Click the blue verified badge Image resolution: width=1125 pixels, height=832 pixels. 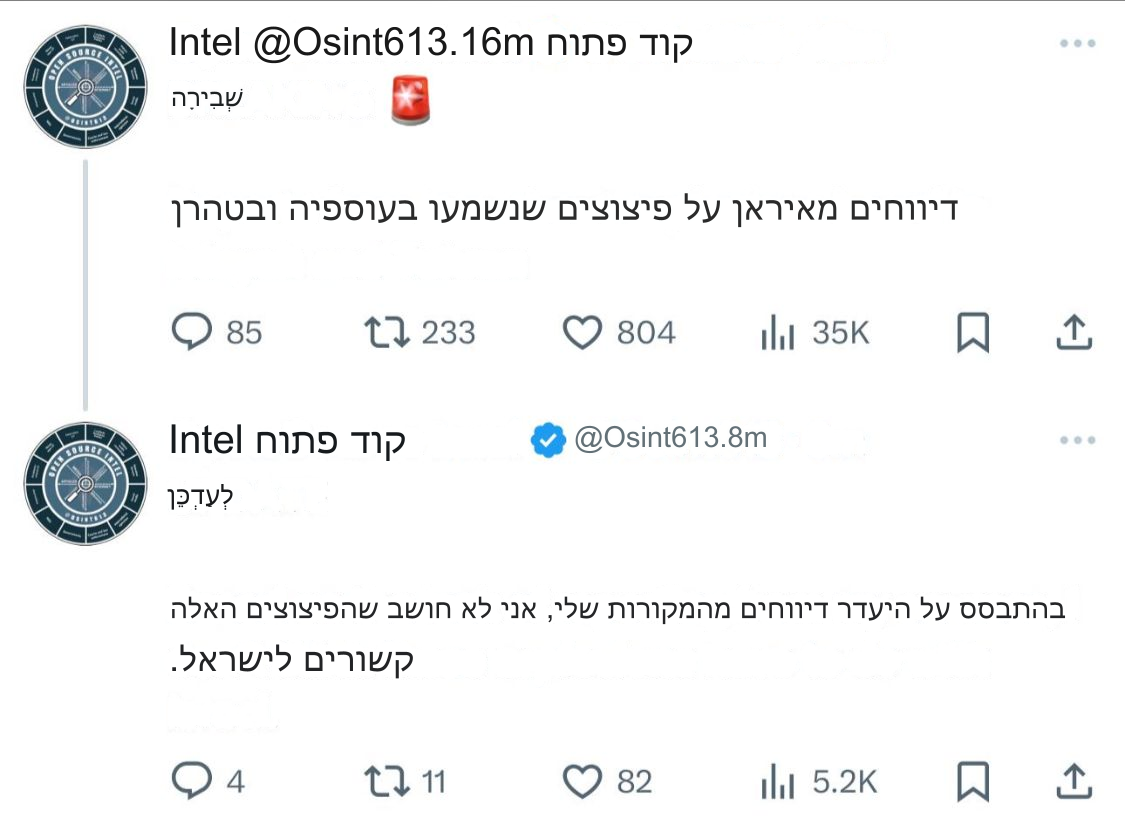547,439
